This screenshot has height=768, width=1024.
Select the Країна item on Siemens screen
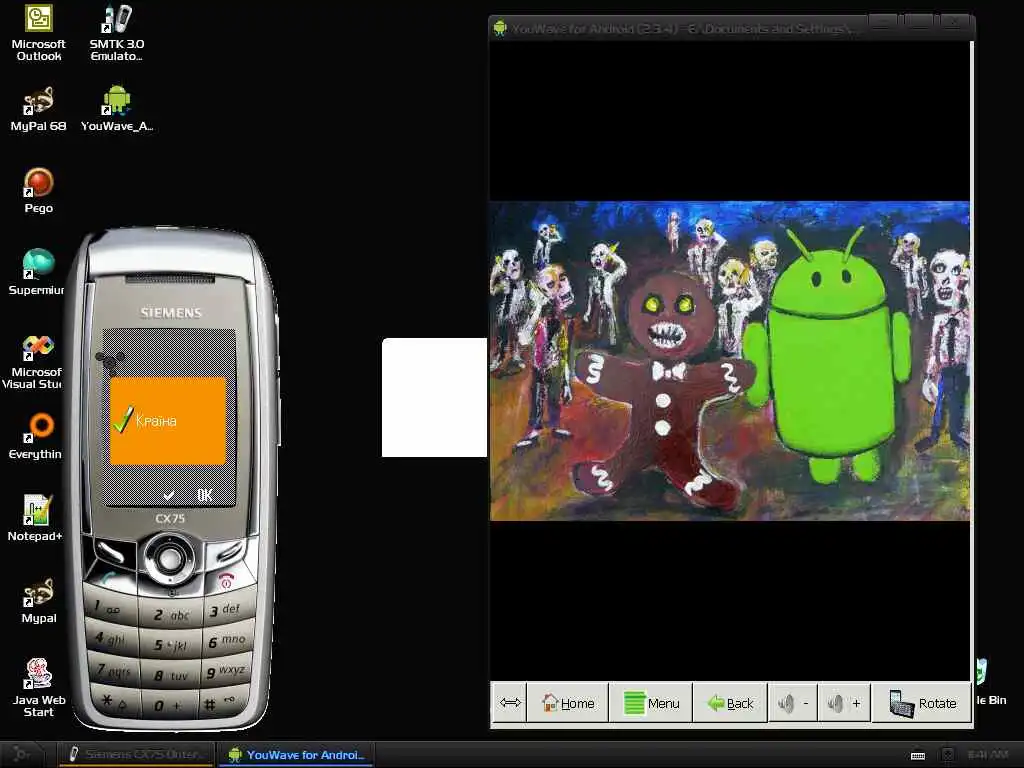(168, 421)
